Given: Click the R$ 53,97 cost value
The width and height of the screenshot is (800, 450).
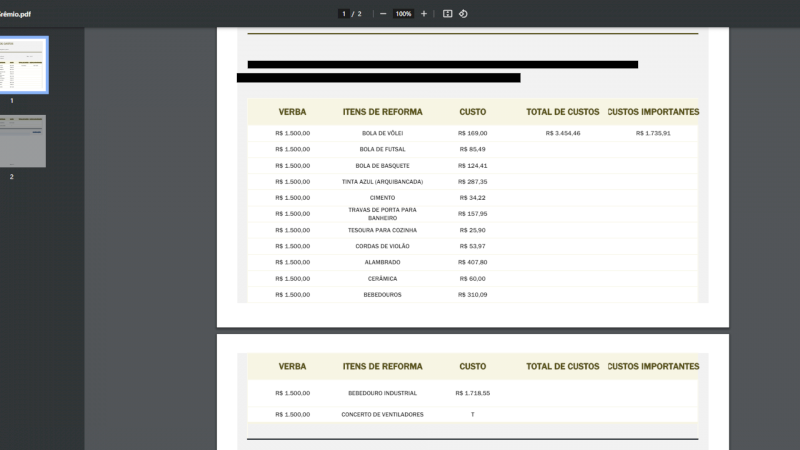Looking at the screenshot, I should click(472, 246).
